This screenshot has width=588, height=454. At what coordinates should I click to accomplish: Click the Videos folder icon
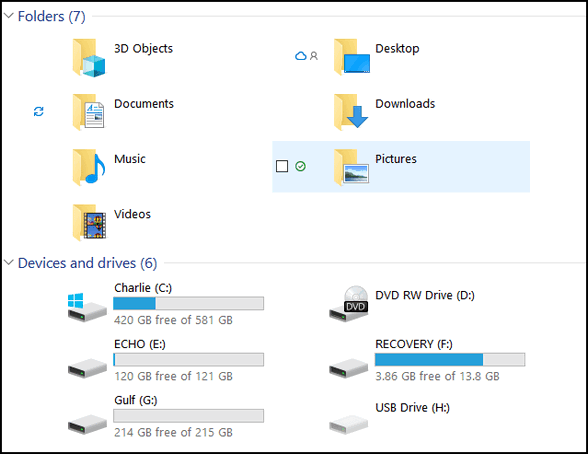tap(89, 222)
